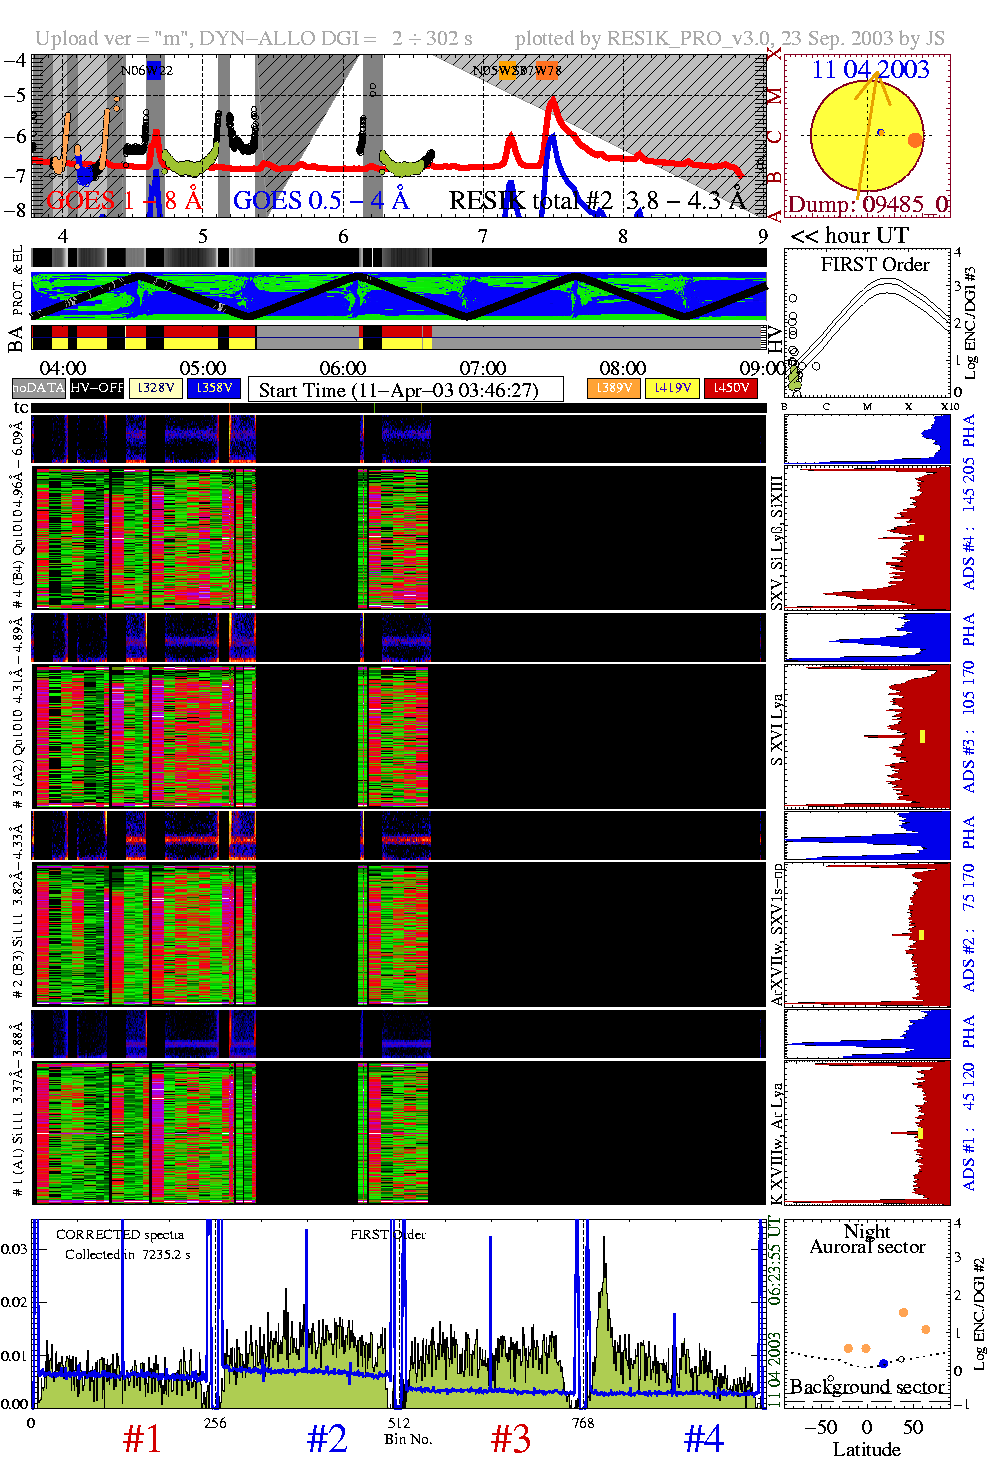Click yellow marker in ADS #4 histogram

921,538
